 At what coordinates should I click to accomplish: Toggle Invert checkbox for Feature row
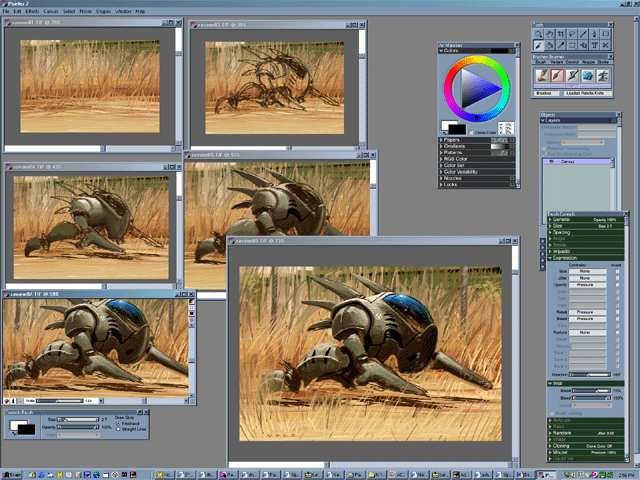[617, 332]
